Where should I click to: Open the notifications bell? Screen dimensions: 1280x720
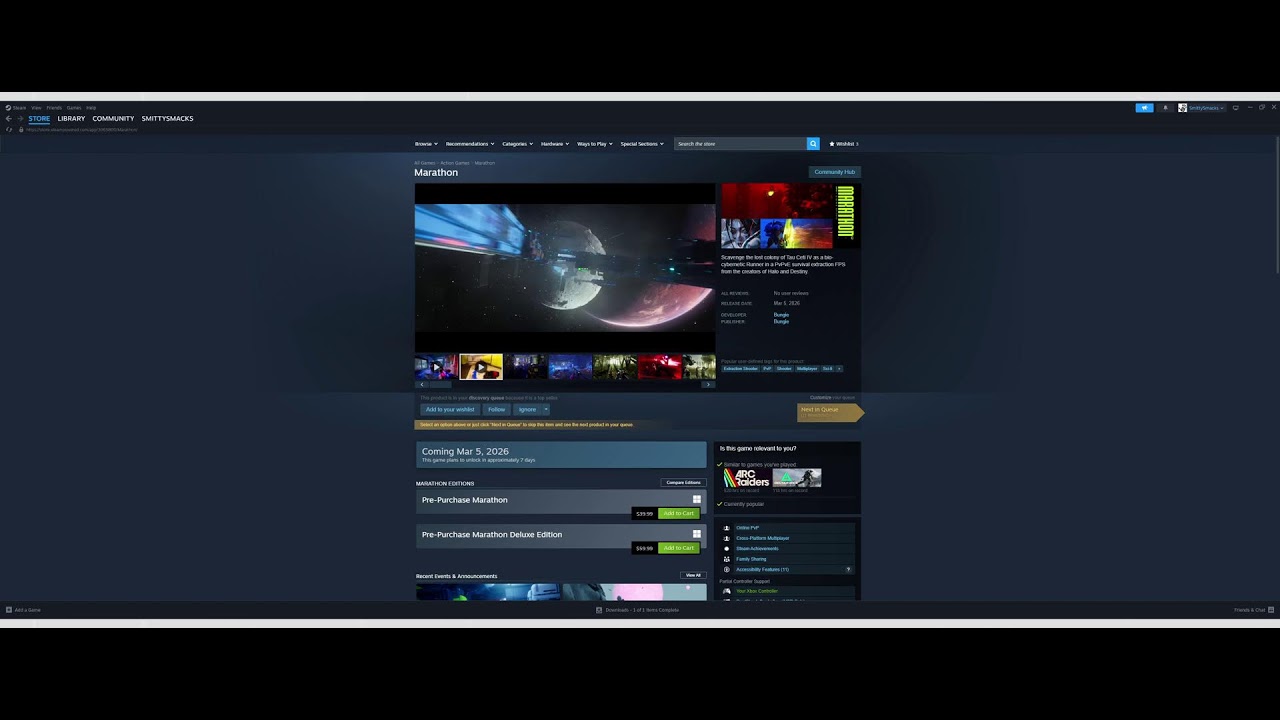click(1165, 108)
